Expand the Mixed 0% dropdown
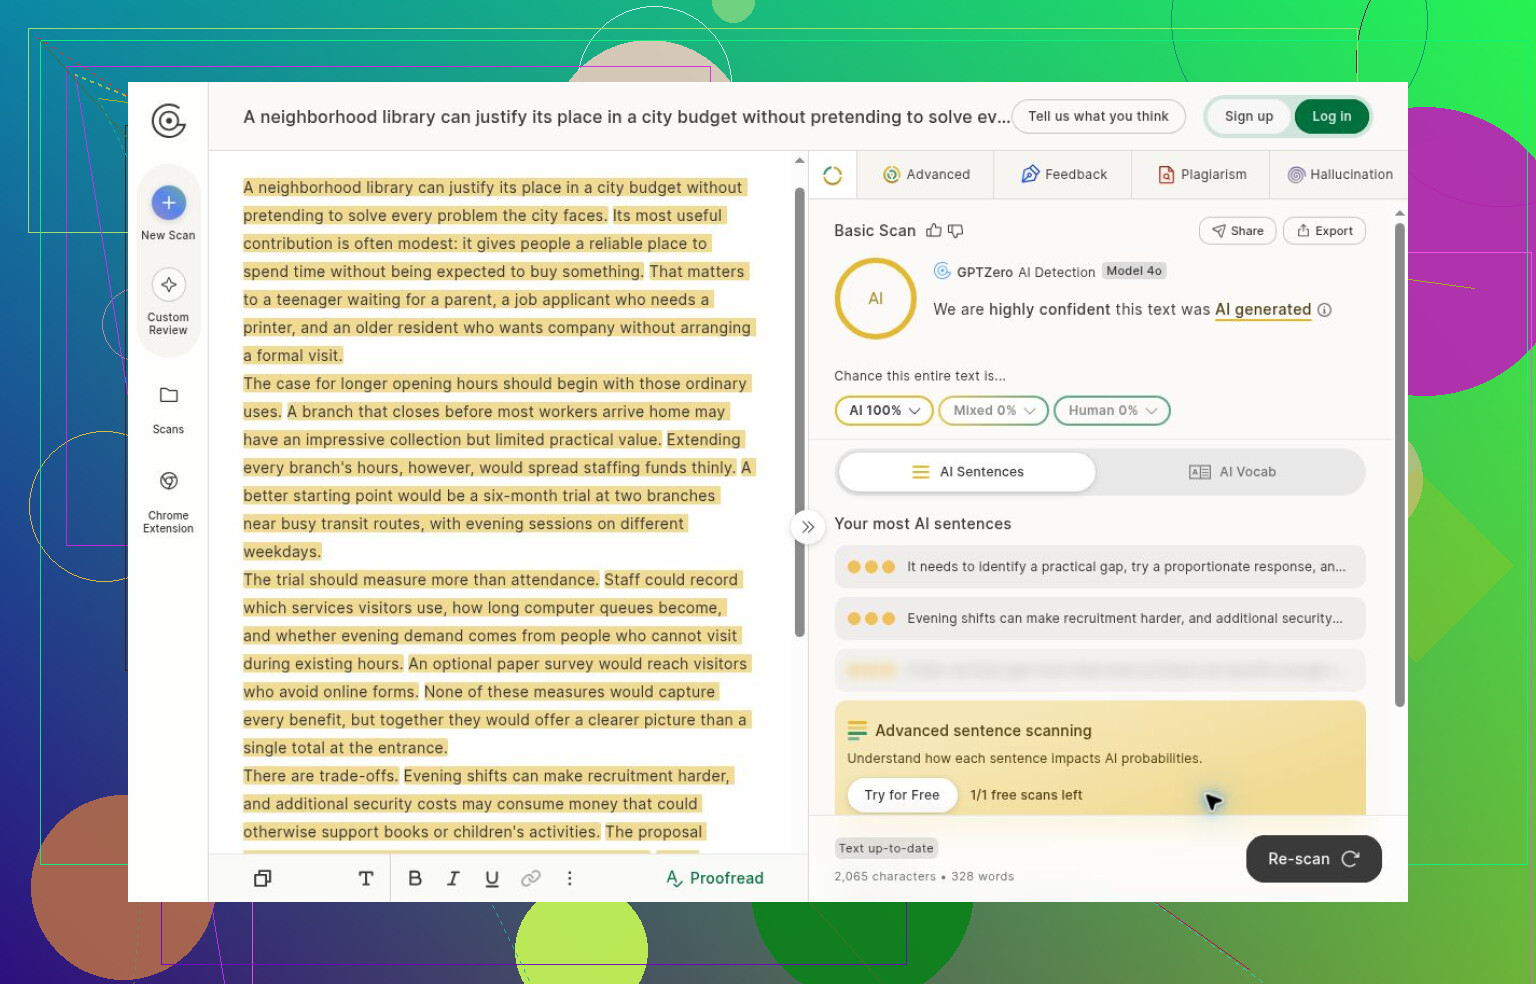 point(994,411)
